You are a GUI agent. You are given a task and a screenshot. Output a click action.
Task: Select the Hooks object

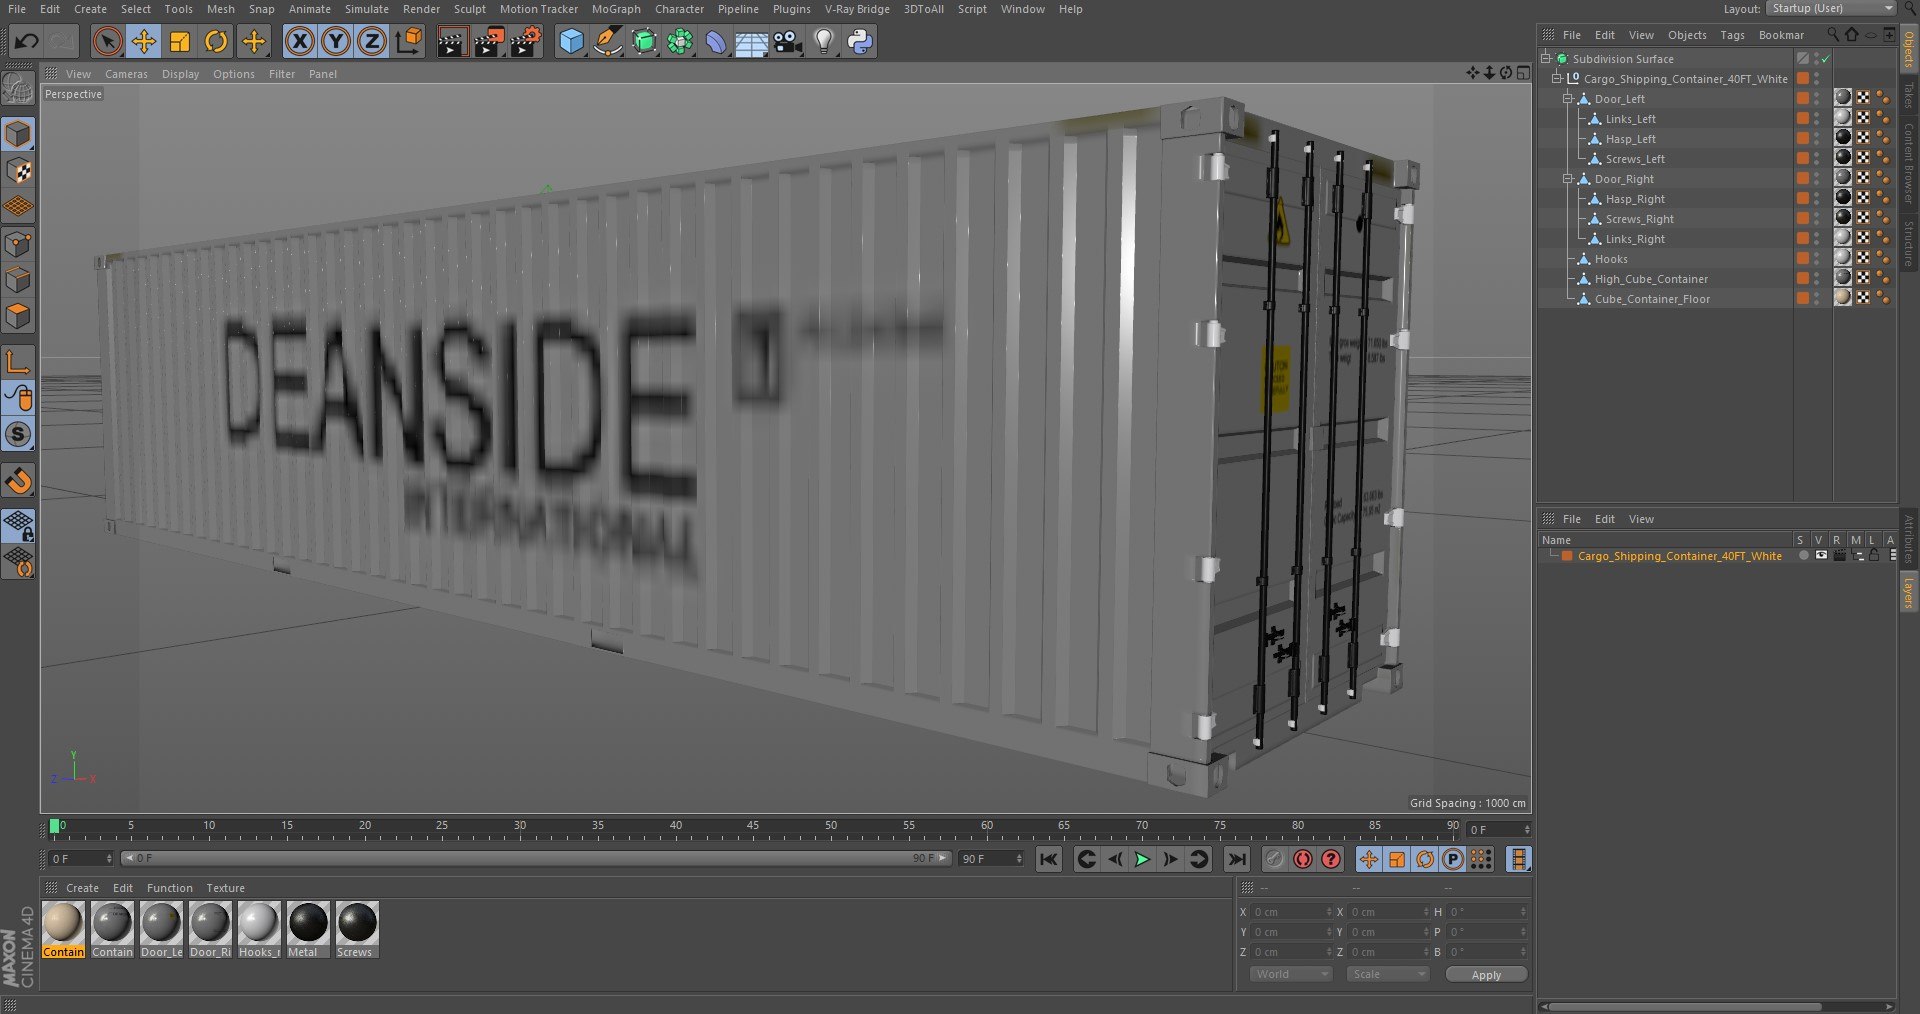click(1611, 259)
